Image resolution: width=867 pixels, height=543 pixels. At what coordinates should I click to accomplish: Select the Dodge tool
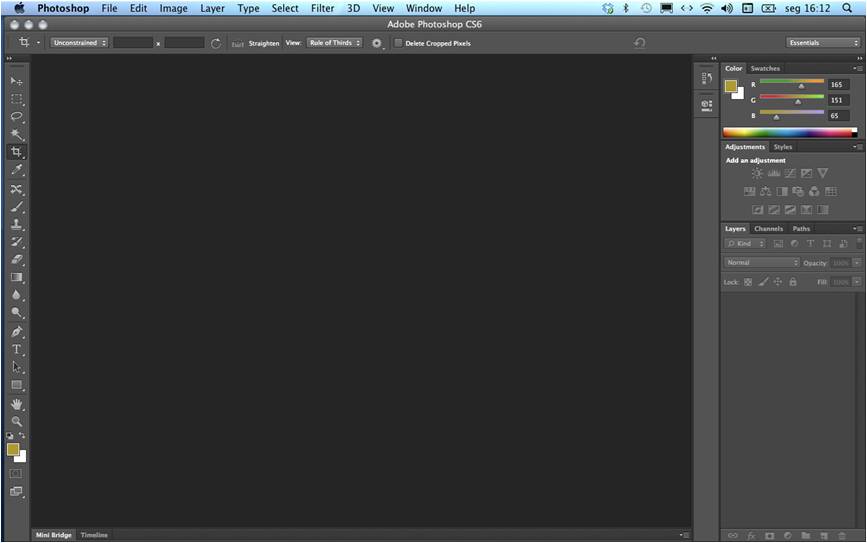pos(17,313)
